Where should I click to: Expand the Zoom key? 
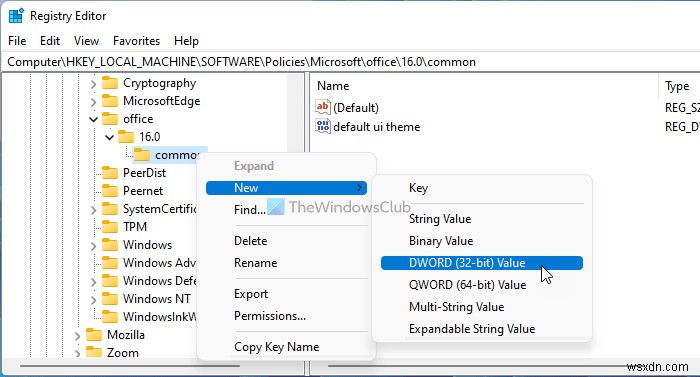(x=77, y=353)
